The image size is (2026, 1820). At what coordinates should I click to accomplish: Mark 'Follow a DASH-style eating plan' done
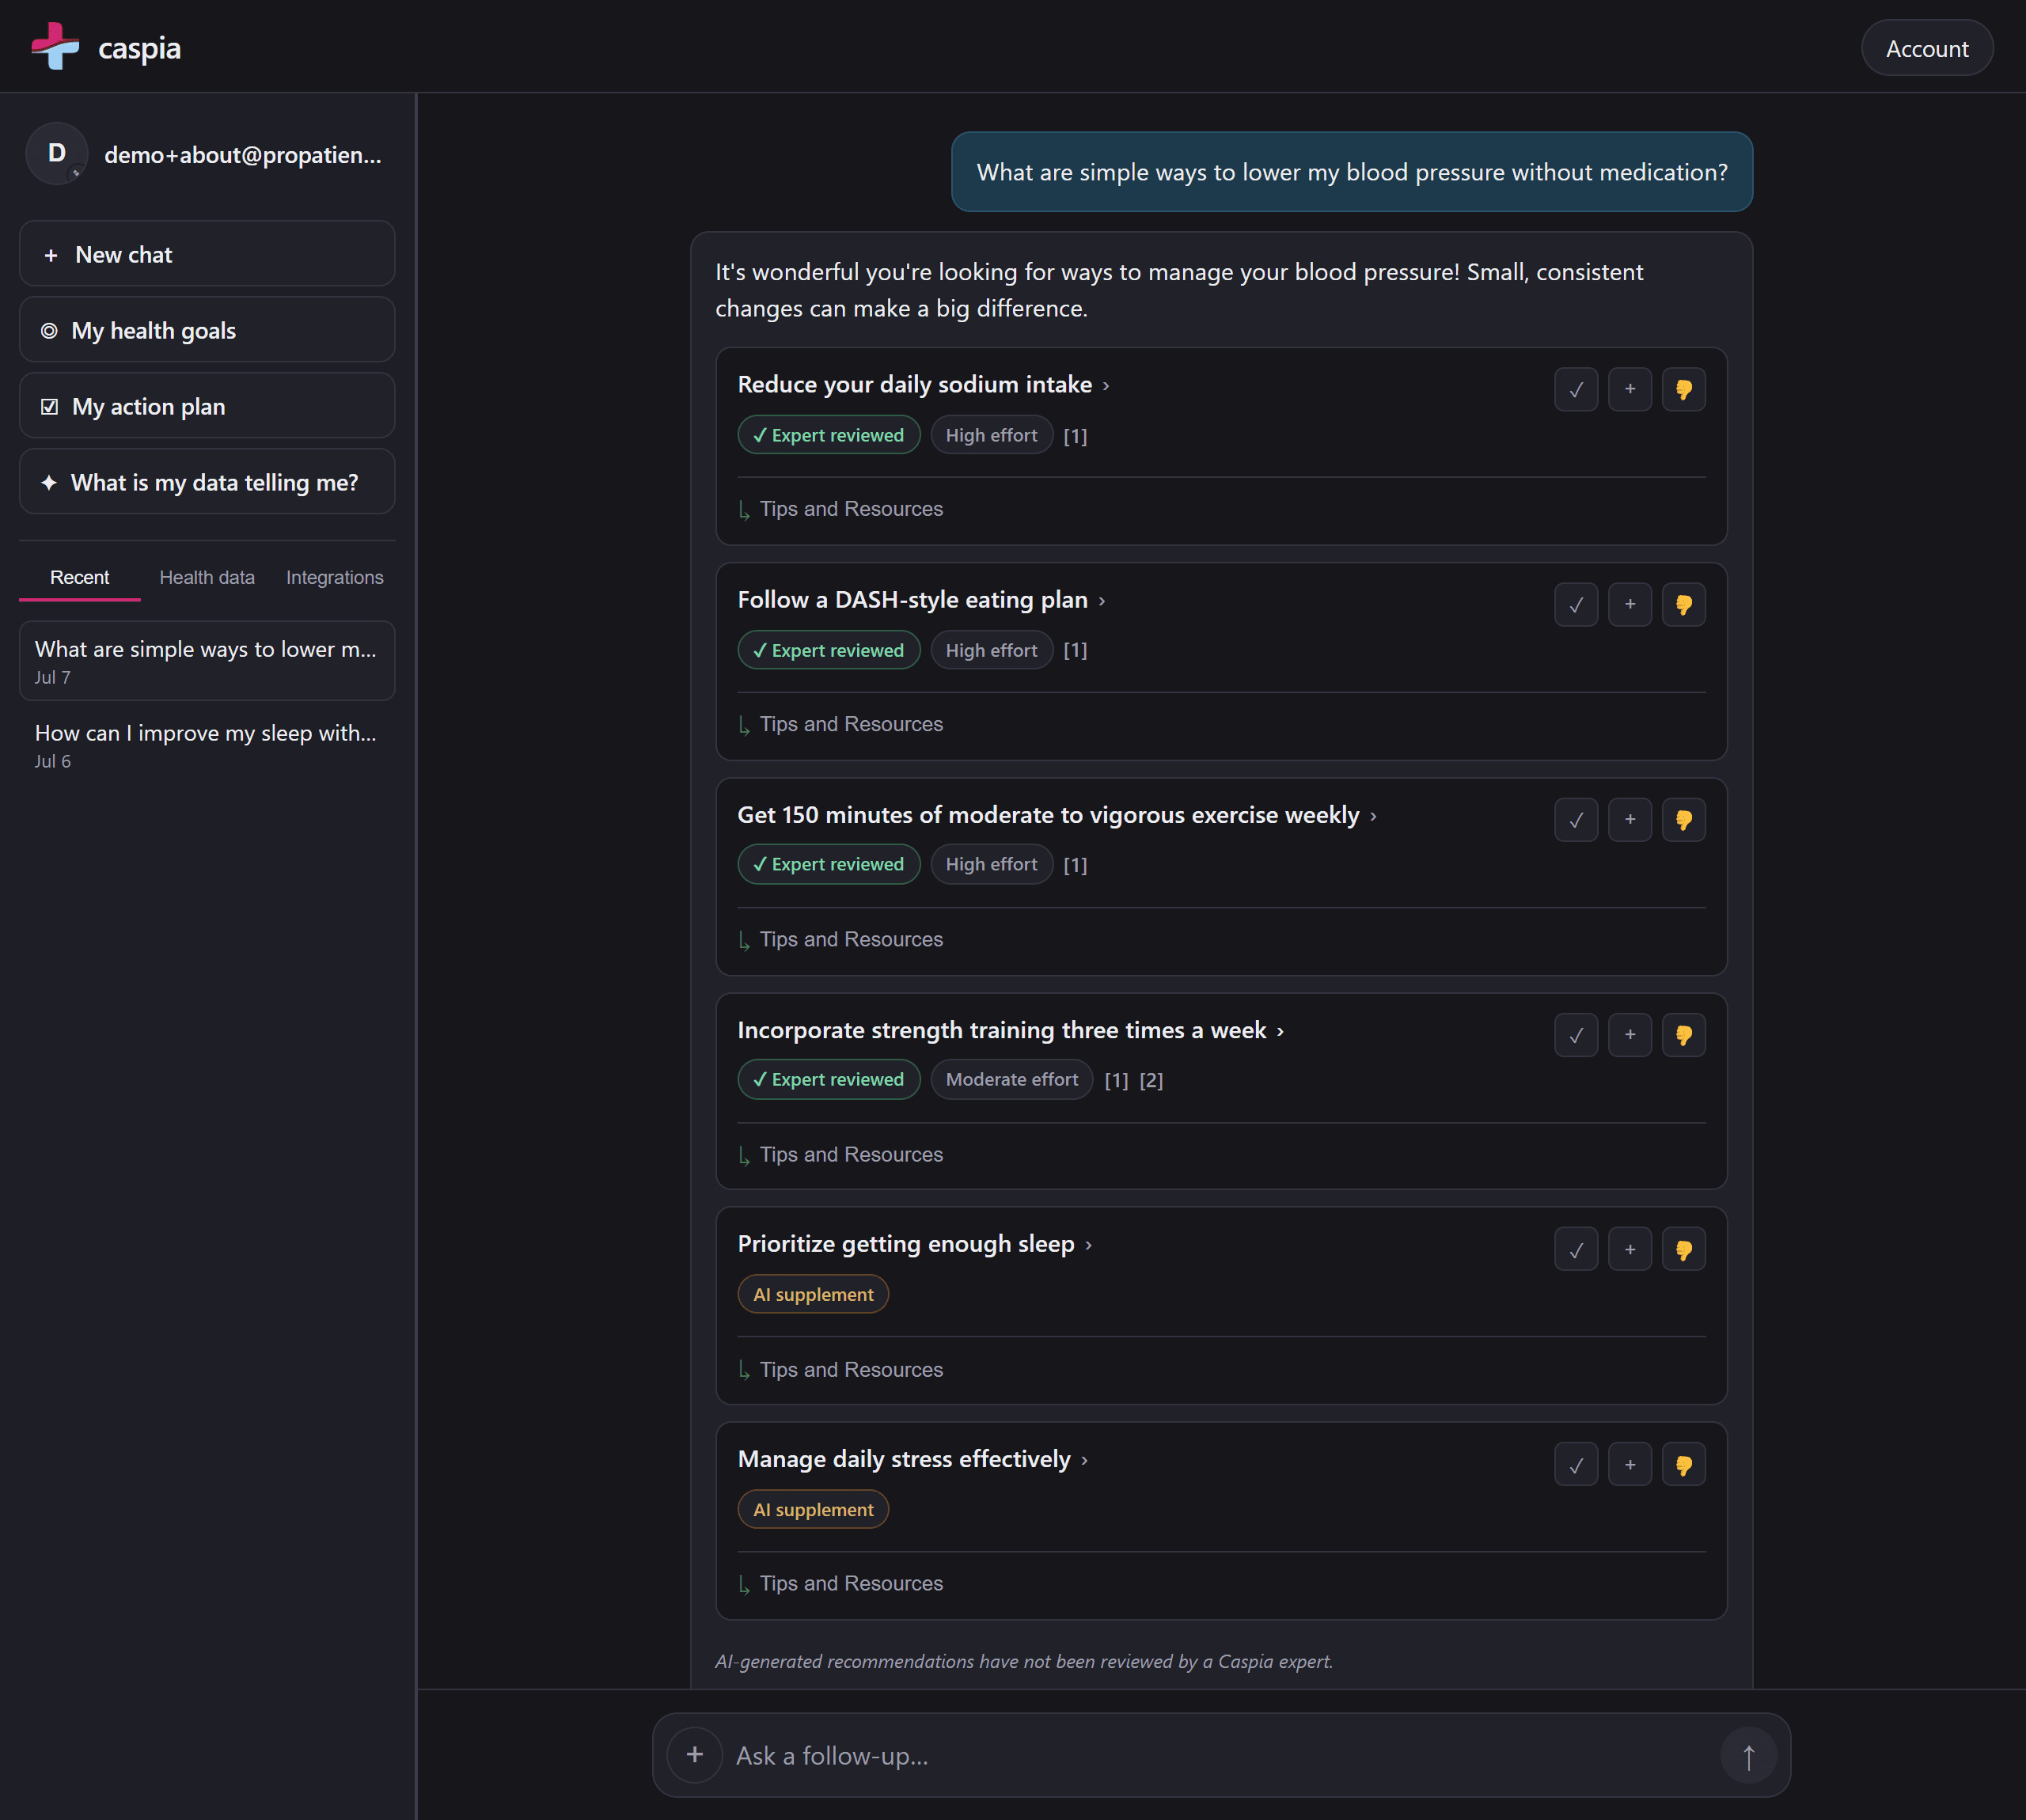[x=1576, y=604]
